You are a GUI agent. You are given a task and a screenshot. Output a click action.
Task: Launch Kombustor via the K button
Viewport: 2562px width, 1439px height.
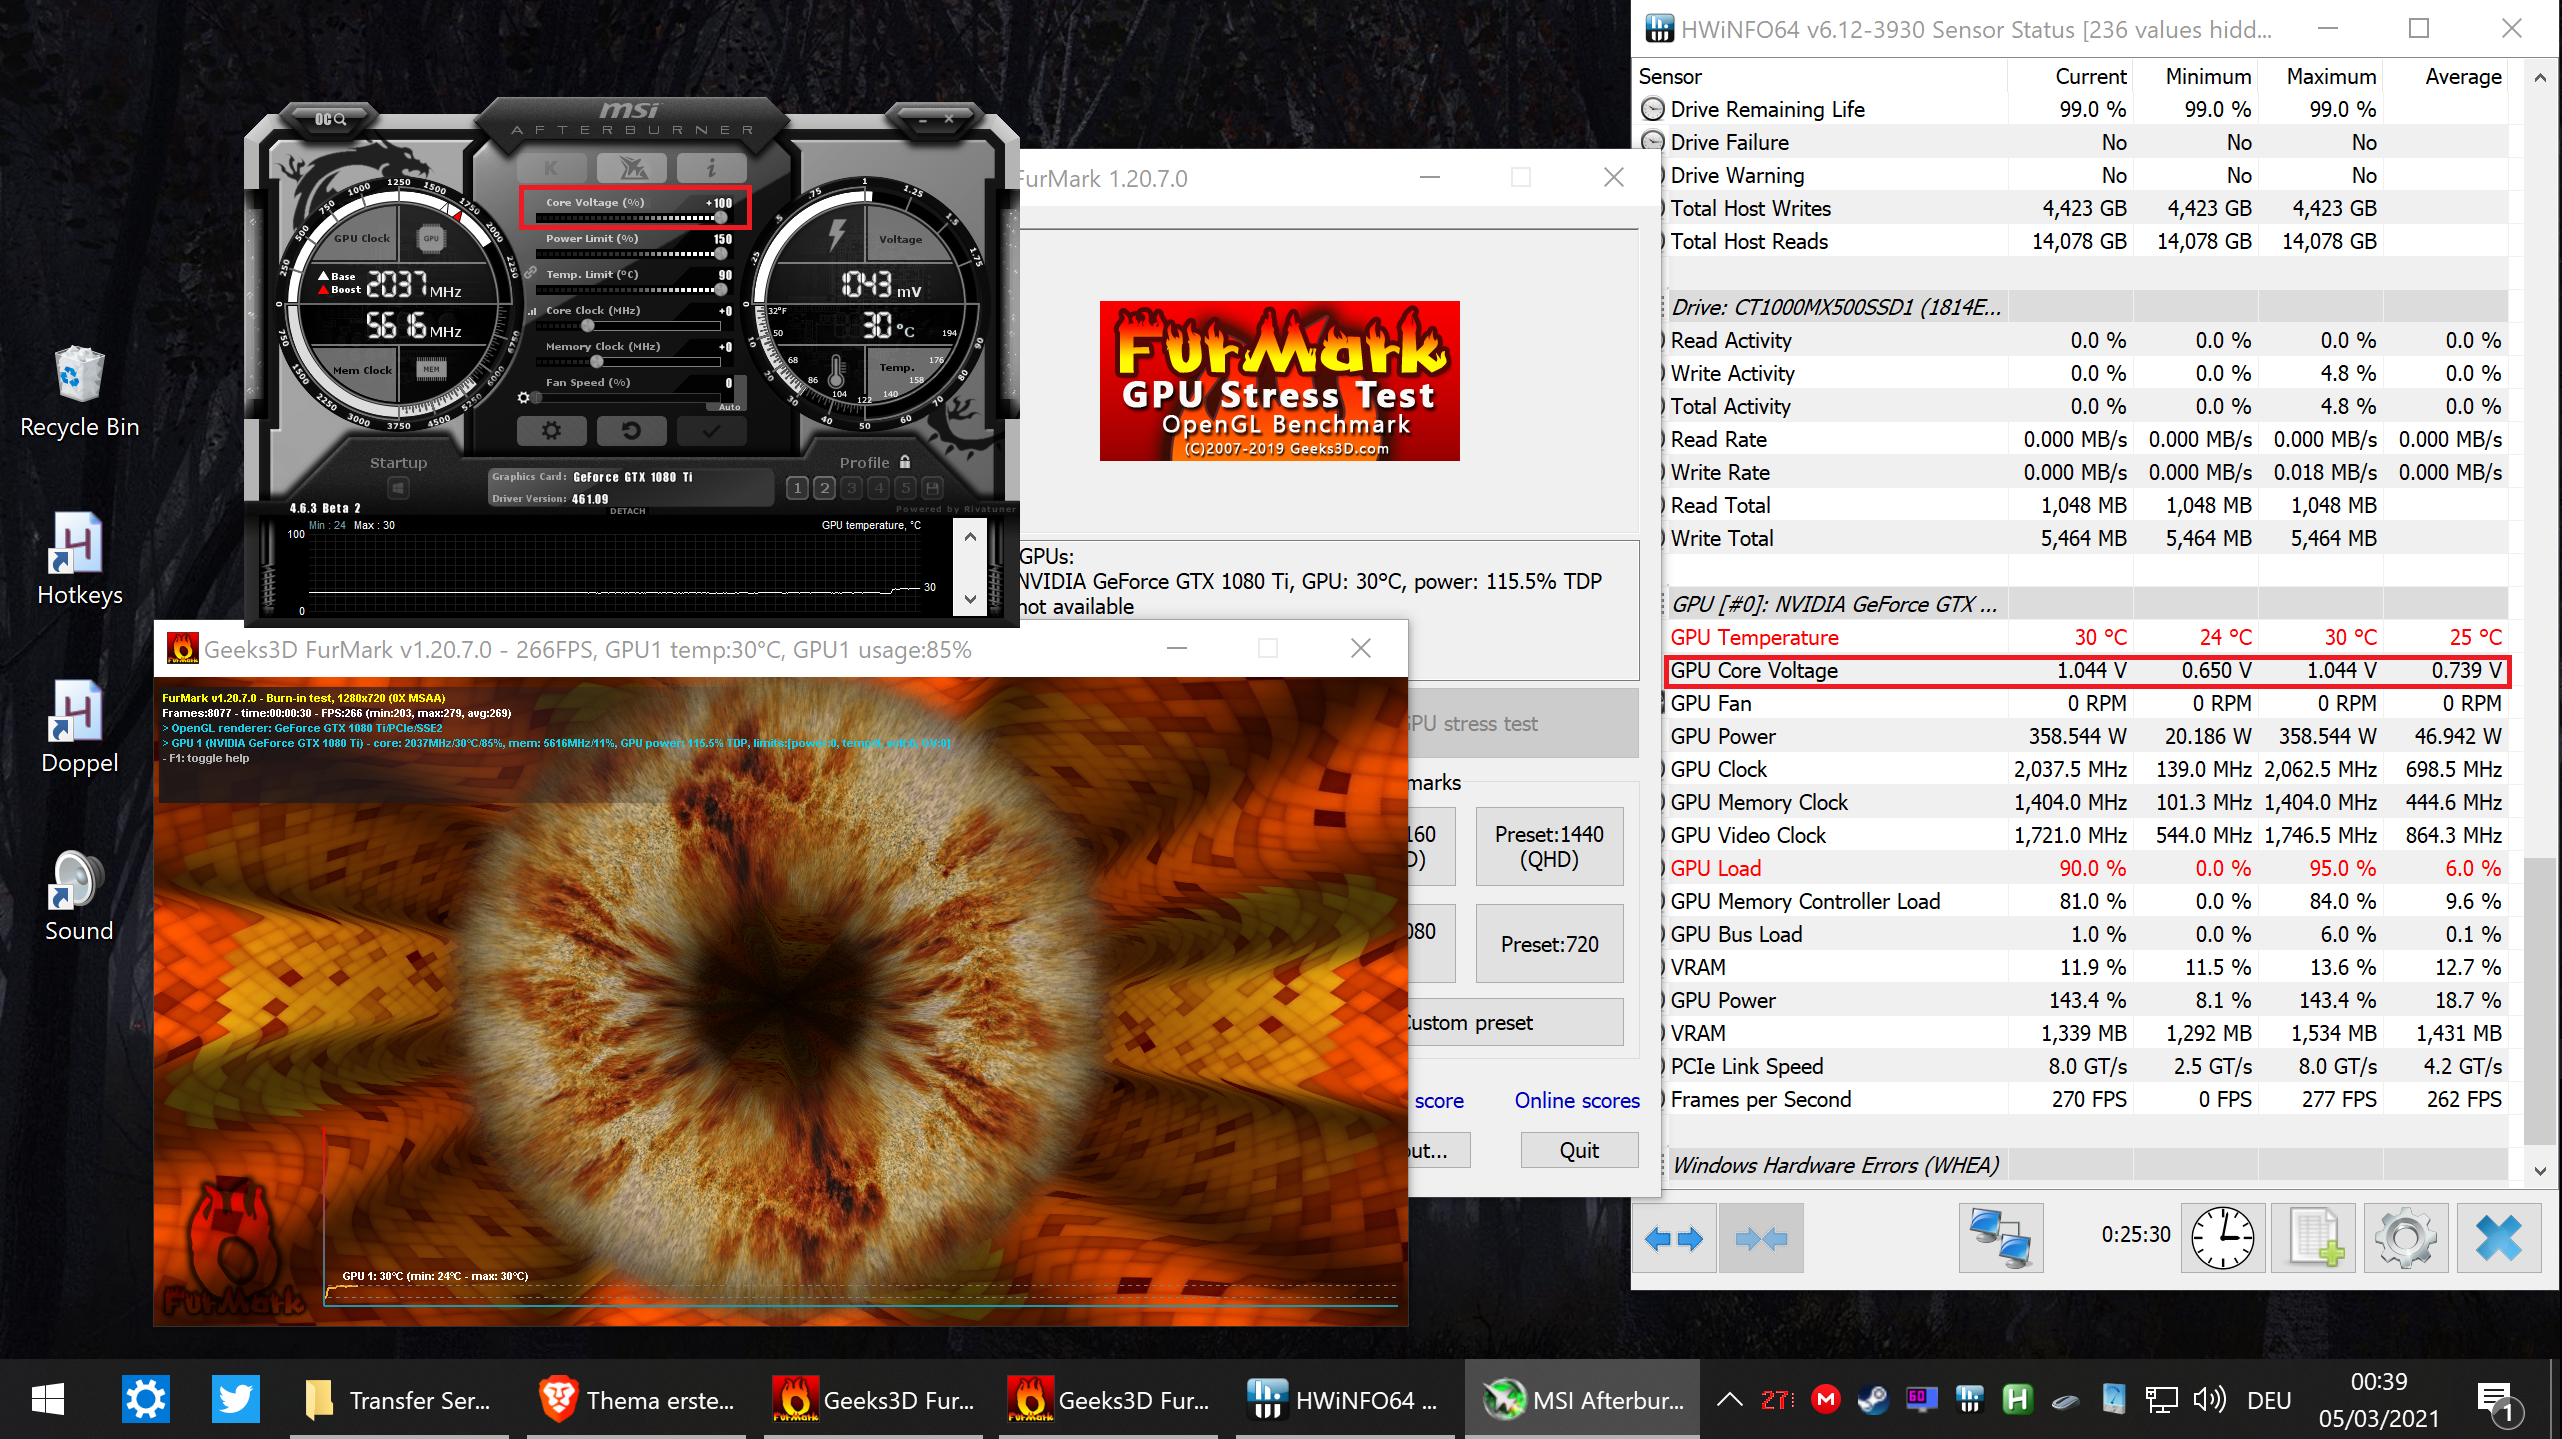coord(551,167)
